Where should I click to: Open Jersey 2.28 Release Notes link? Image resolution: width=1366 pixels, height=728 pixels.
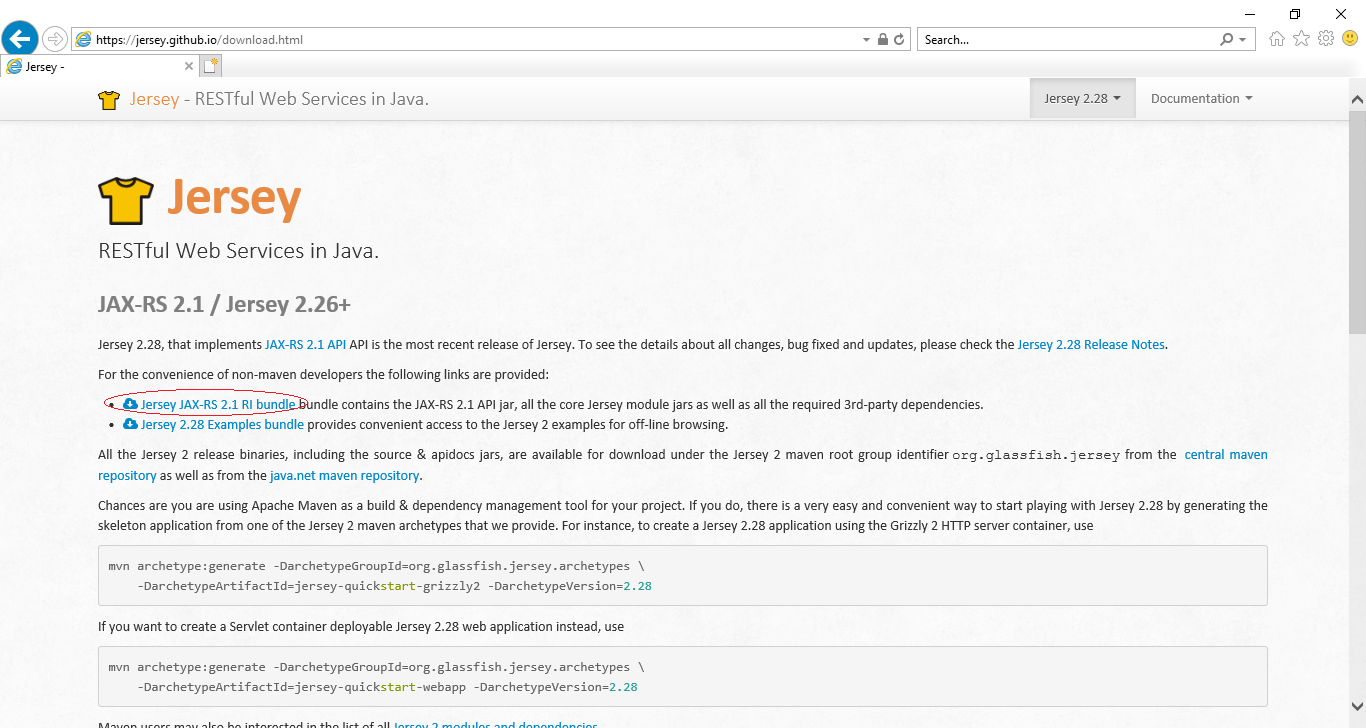[1091, 345]
